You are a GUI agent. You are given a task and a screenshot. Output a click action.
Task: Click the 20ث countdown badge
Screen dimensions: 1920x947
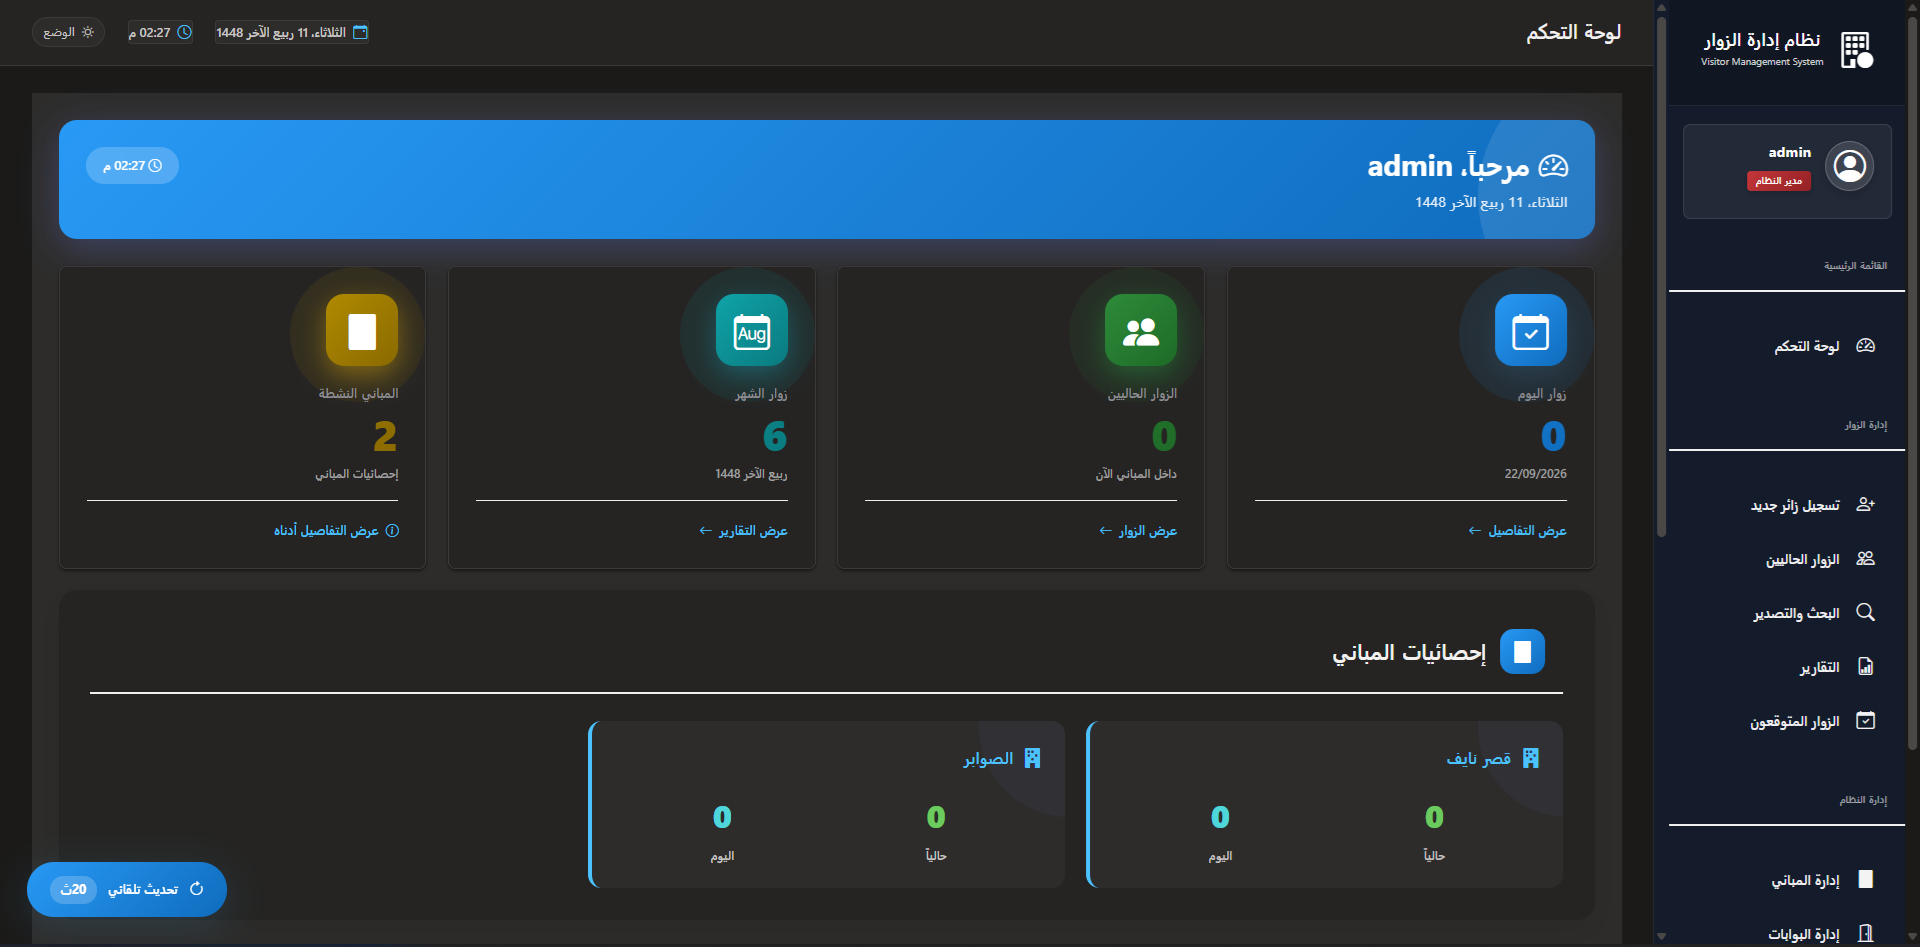(x=73, y=889)
